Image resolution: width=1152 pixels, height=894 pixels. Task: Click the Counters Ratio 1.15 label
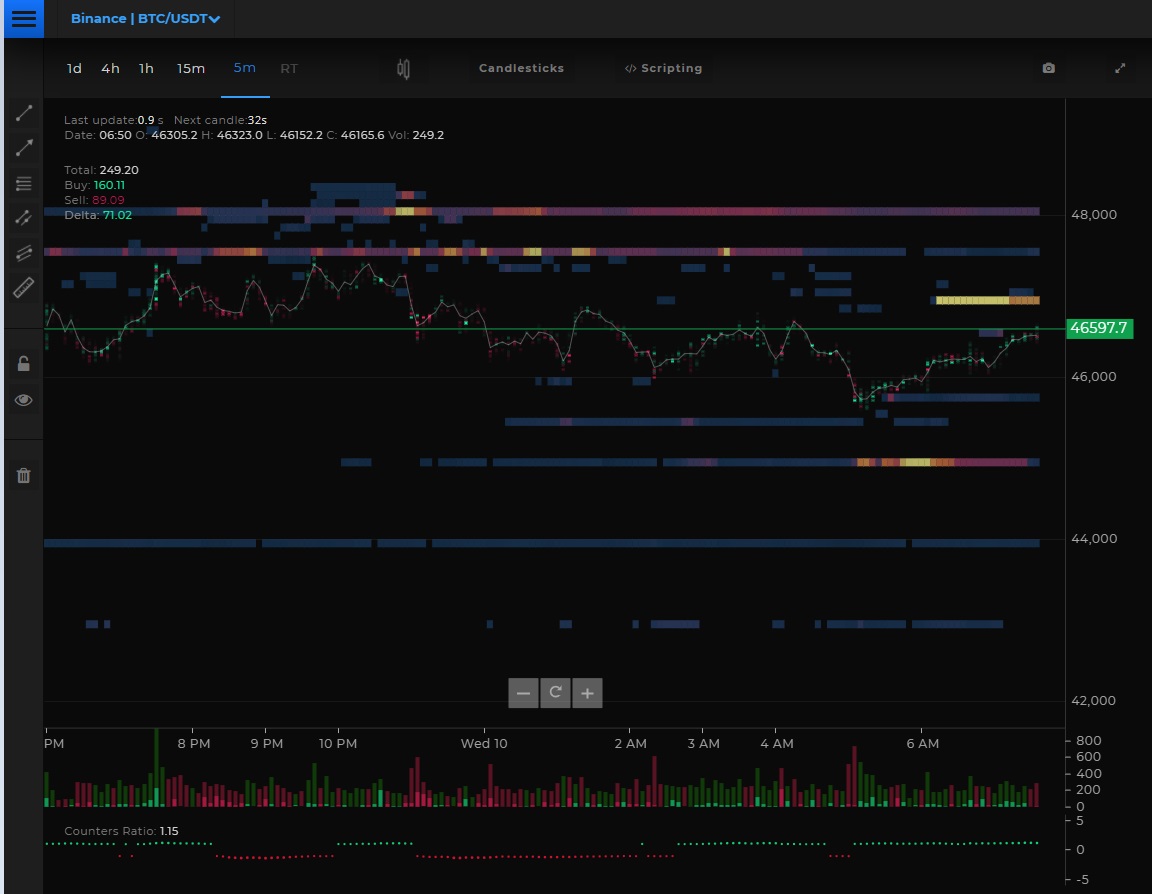[121, 831]
